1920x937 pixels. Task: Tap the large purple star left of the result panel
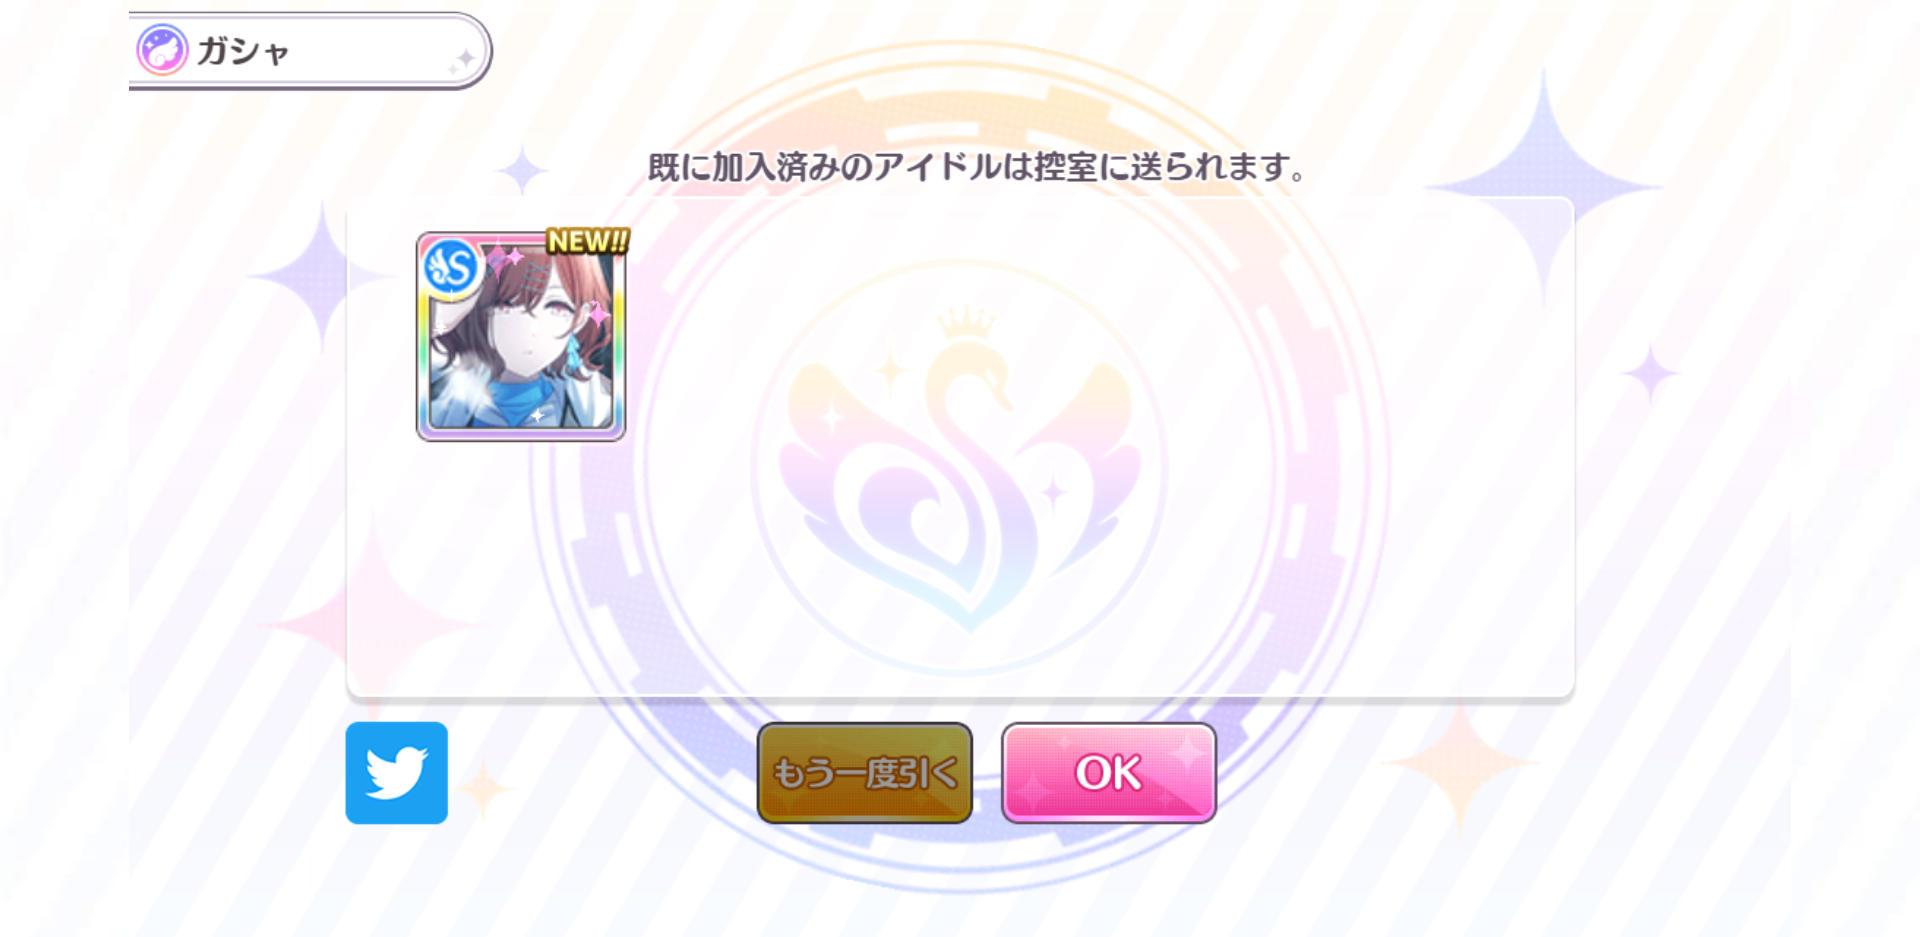(320, 277)
